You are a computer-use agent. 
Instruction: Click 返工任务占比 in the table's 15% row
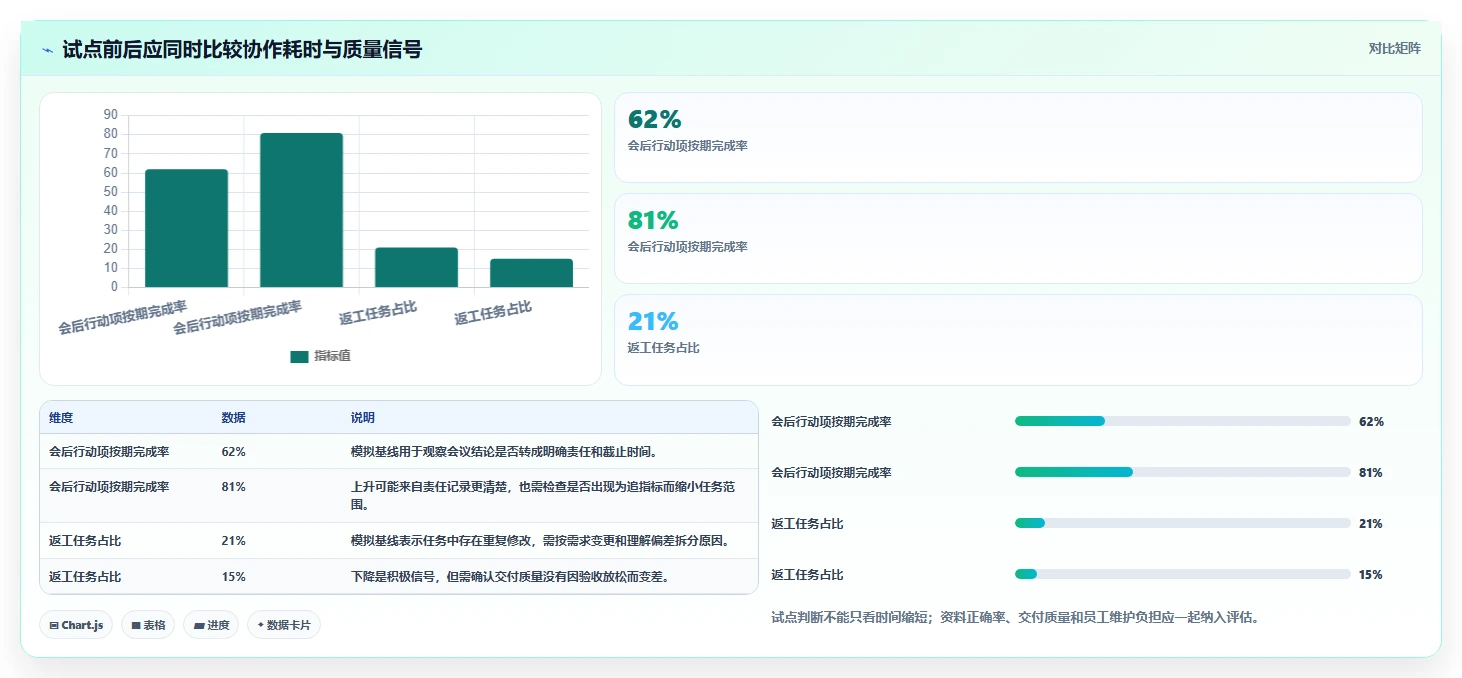(x=85, y=577)
